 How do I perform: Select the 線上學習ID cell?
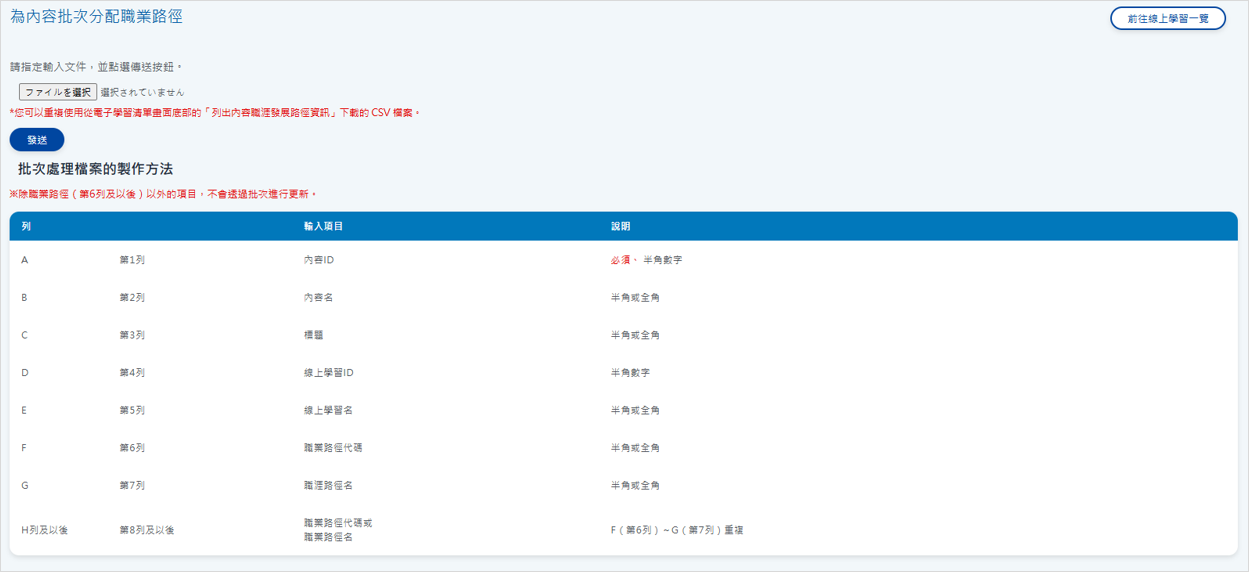[328, 373]
